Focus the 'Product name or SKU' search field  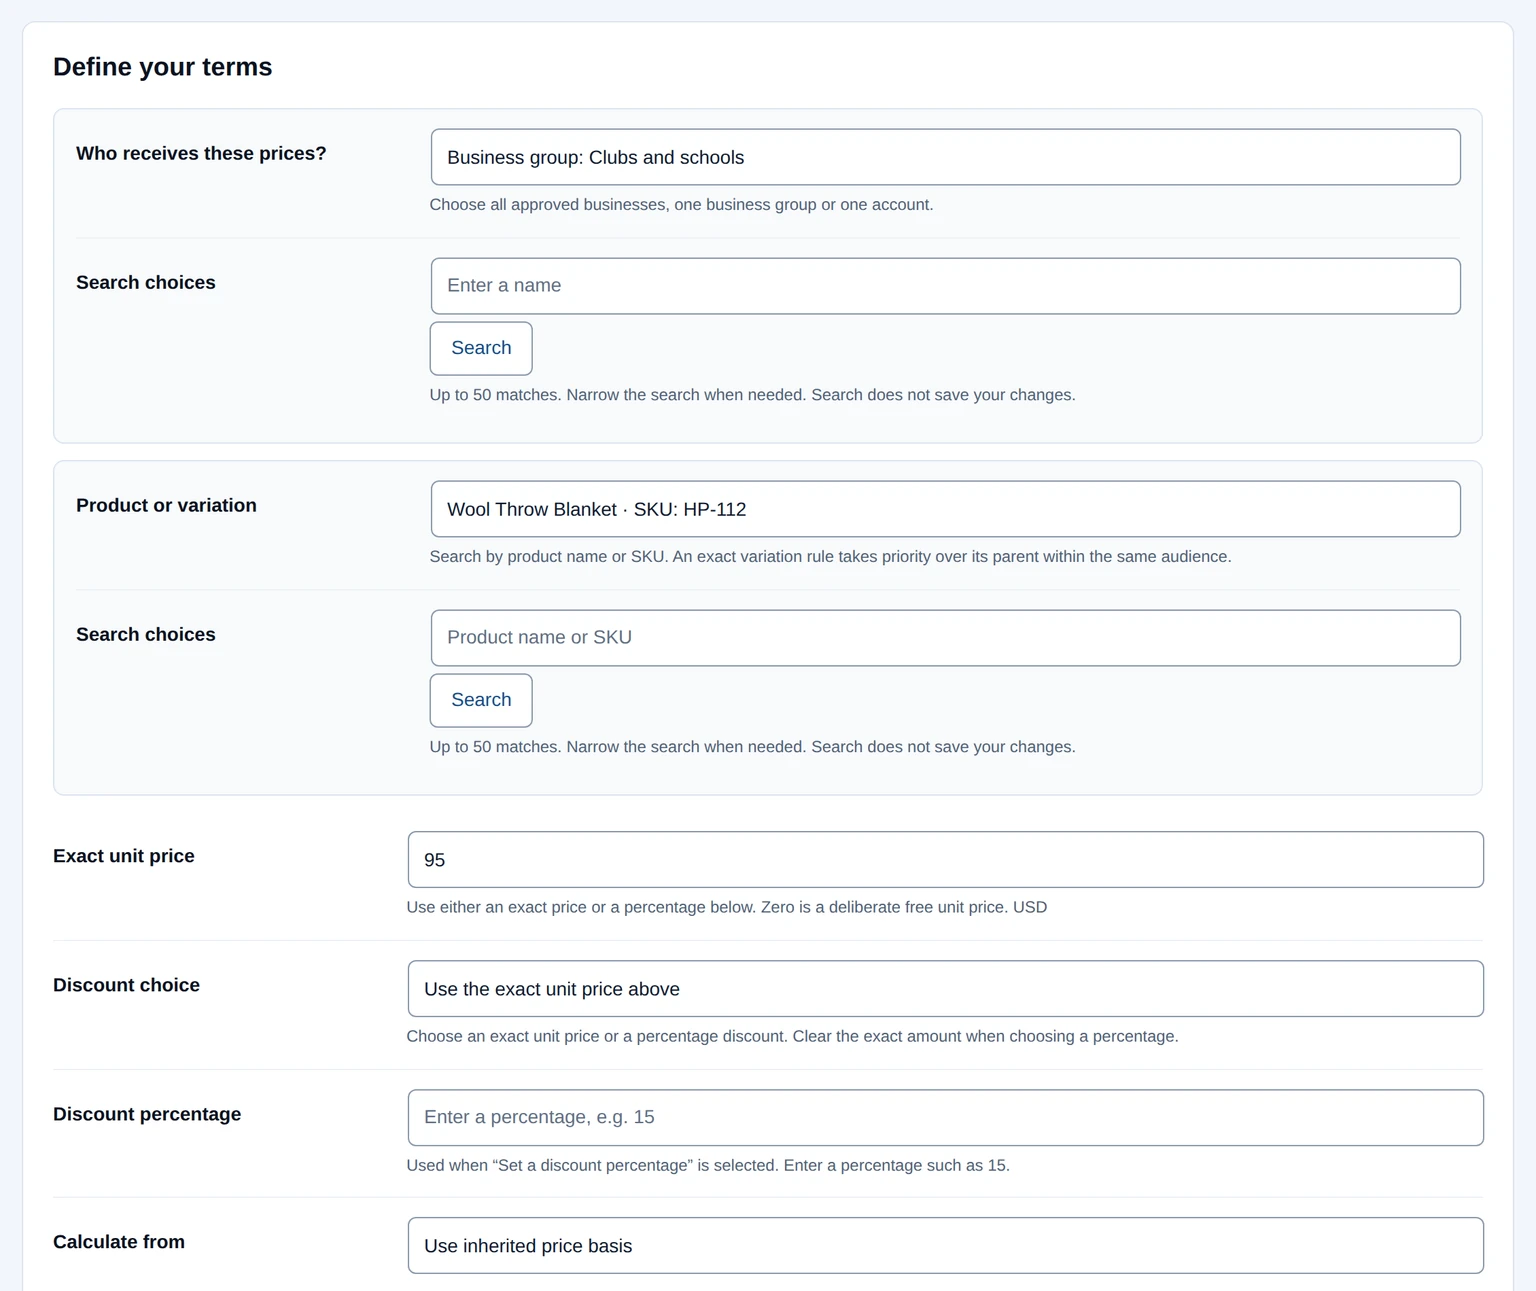945,638
